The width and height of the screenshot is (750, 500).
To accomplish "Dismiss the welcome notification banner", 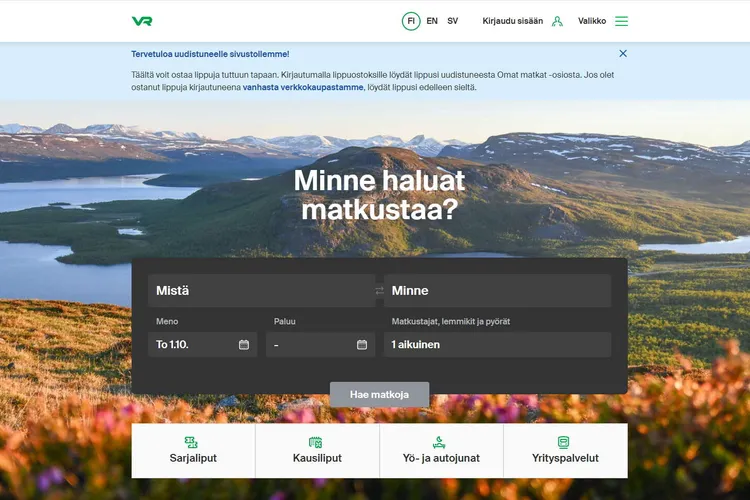I will [x=623, y=54].
